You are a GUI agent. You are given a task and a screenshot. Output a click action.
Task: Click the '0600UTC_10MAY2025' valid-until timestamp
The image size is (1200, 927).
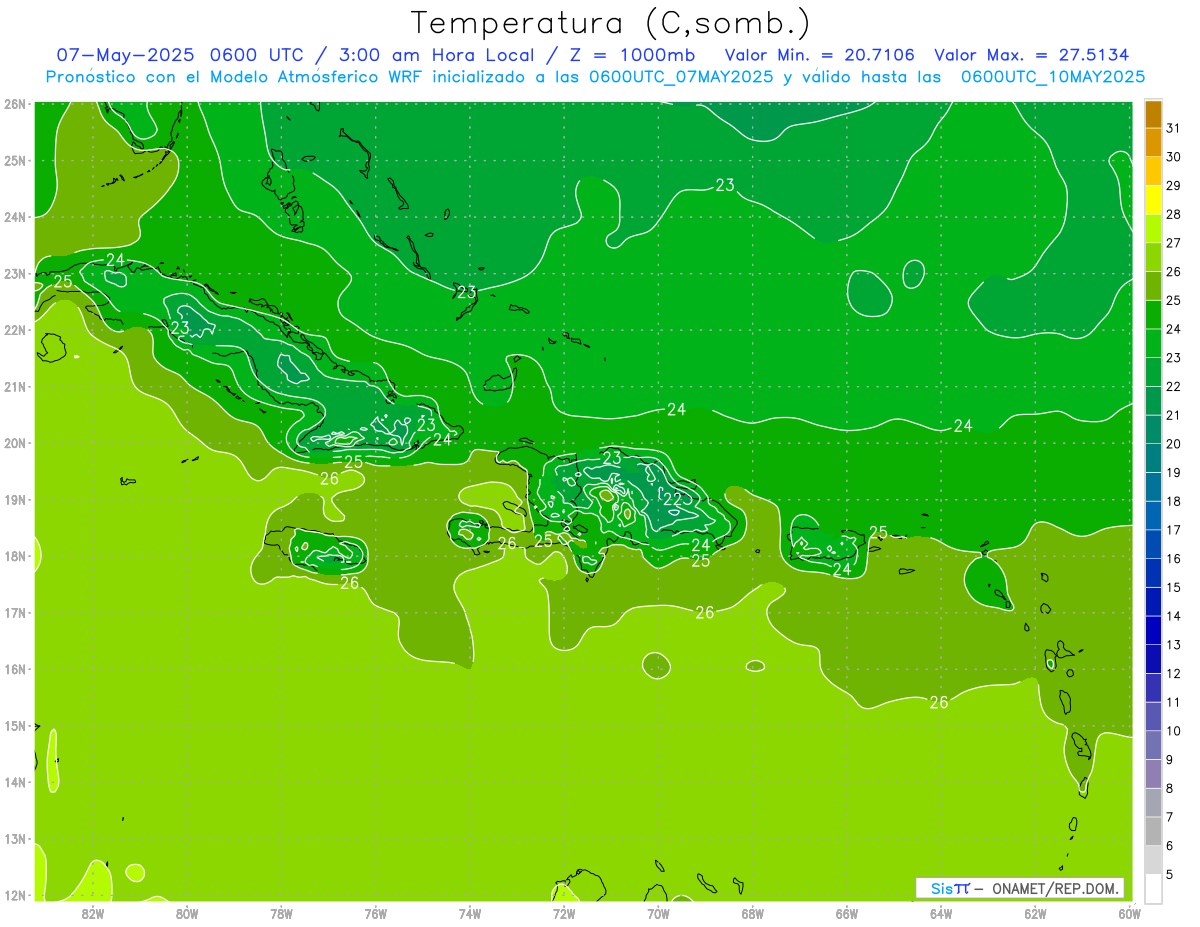tap(1053, 76)
